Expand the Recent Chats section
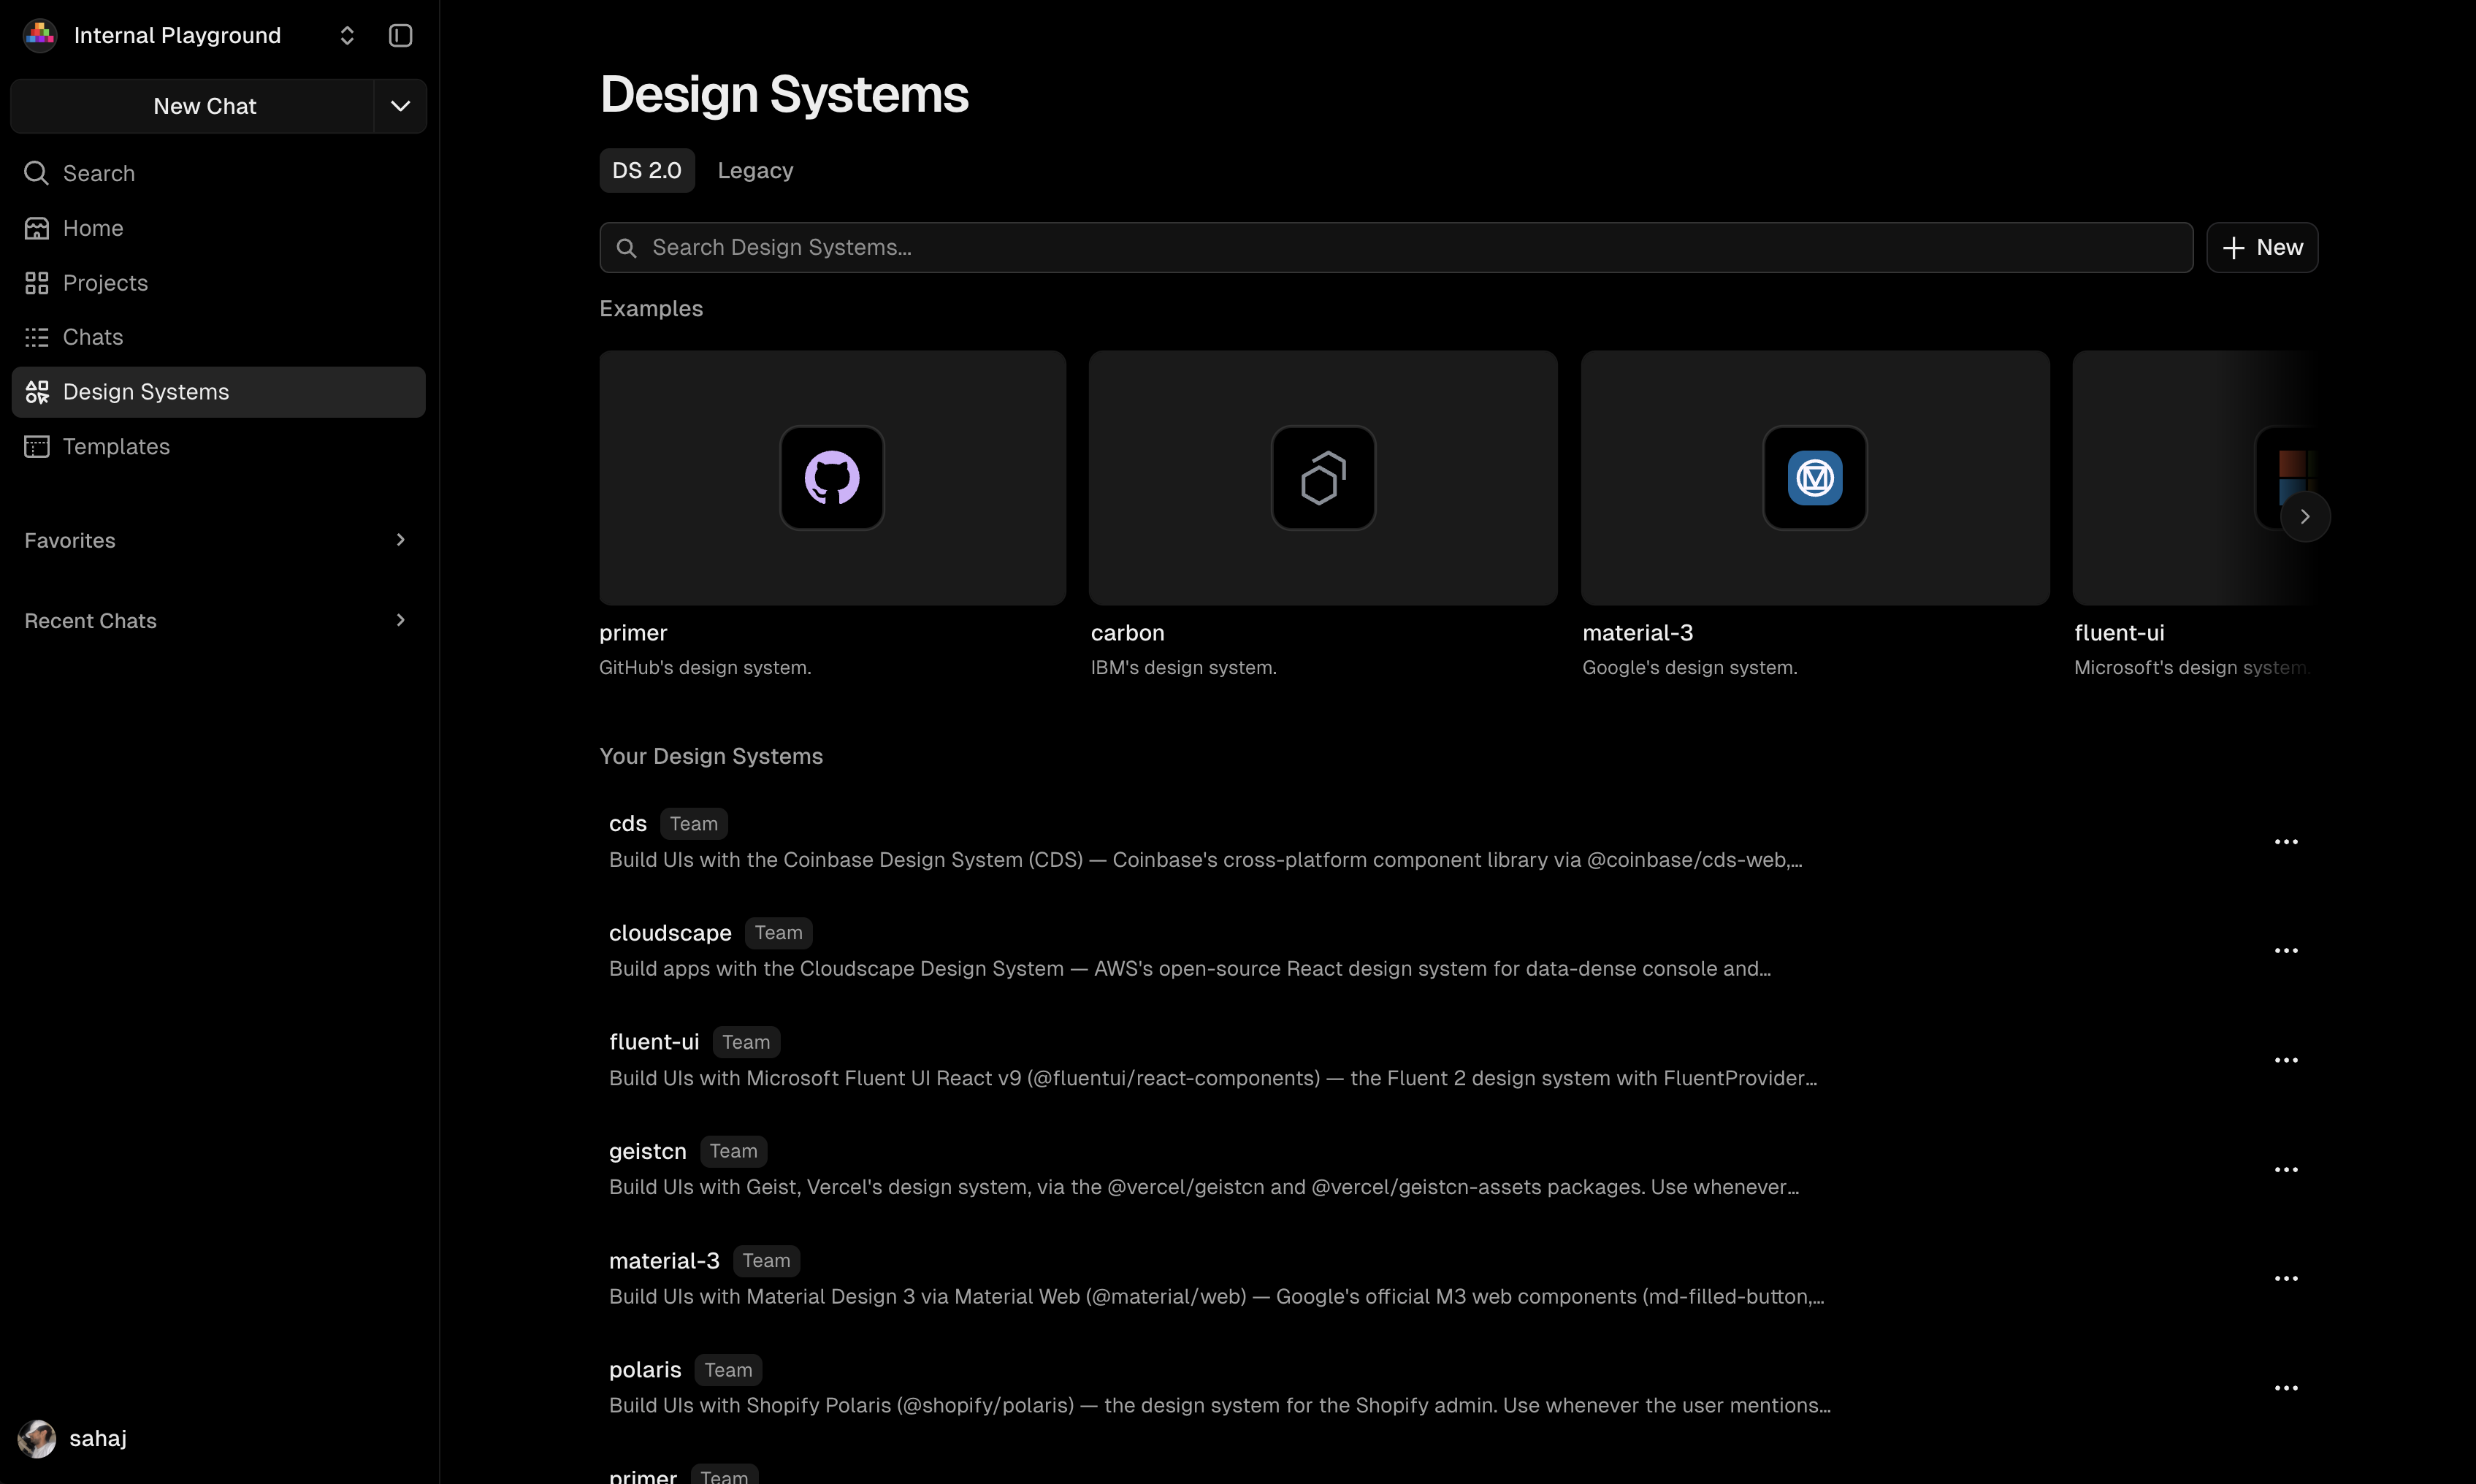The height and width of the screenshot is (1484, 2476). click(x=218, y=620)
